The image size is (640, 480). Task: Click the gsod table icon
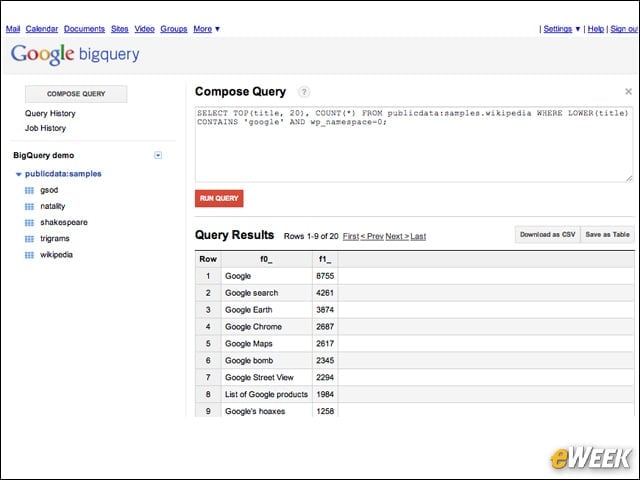tap(29, 190)
